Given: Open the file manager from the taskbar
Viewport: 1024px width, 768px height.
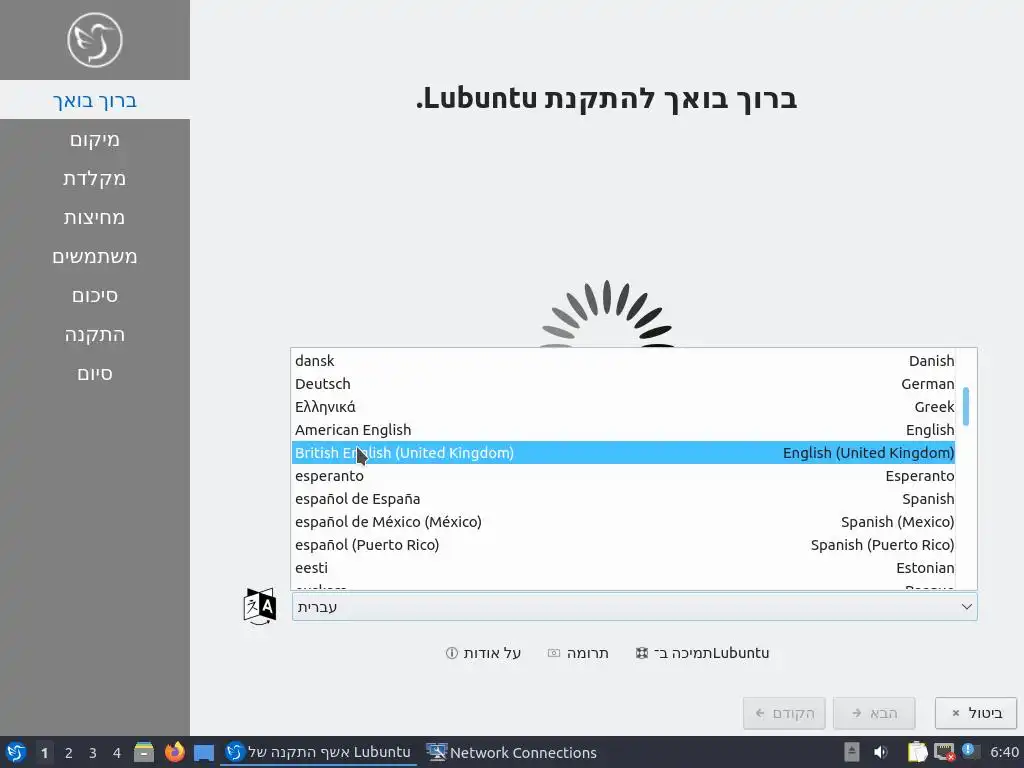Looking at the screenshot, I should (x=144, y=752).
